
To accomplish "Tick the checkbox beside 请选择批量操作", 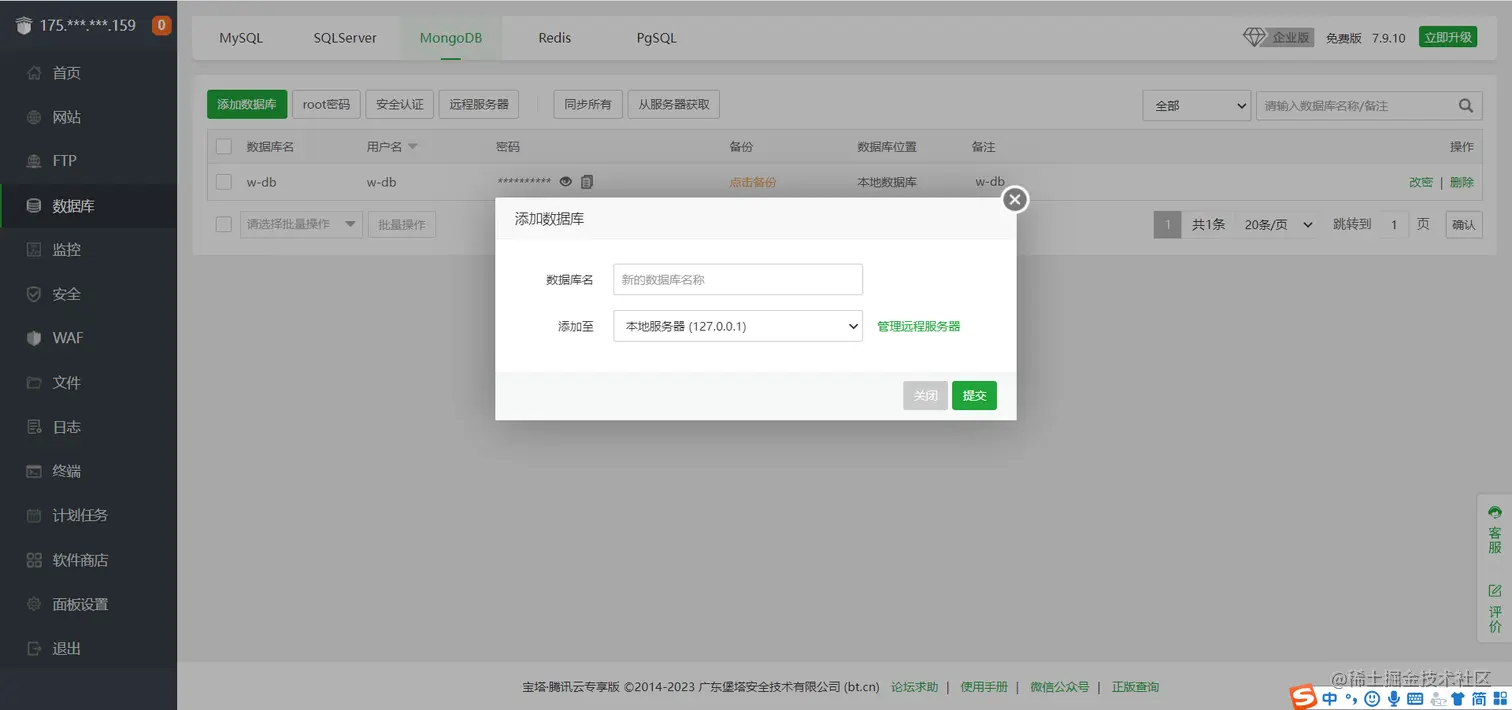I will pyautogui.click(x=224, y=224).
